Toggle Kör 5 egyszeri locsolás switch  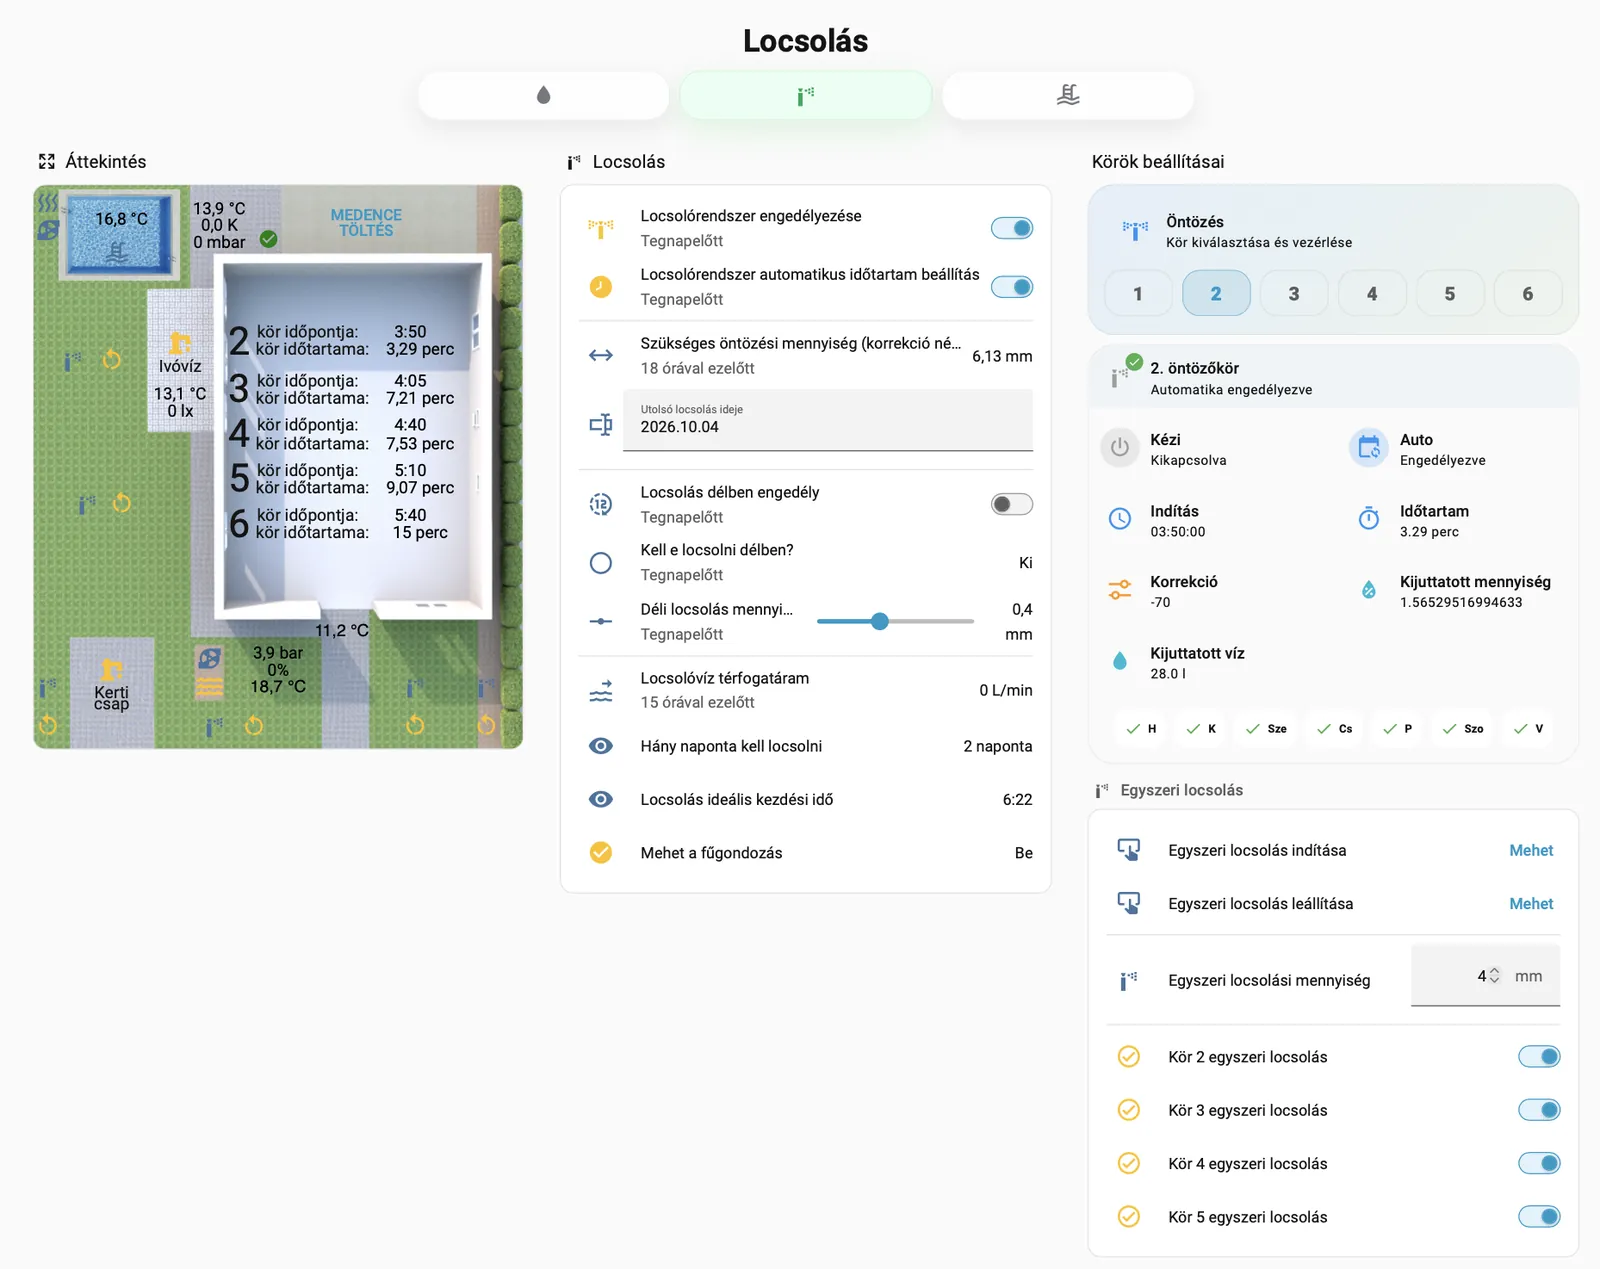(x=1539, y=1217)
